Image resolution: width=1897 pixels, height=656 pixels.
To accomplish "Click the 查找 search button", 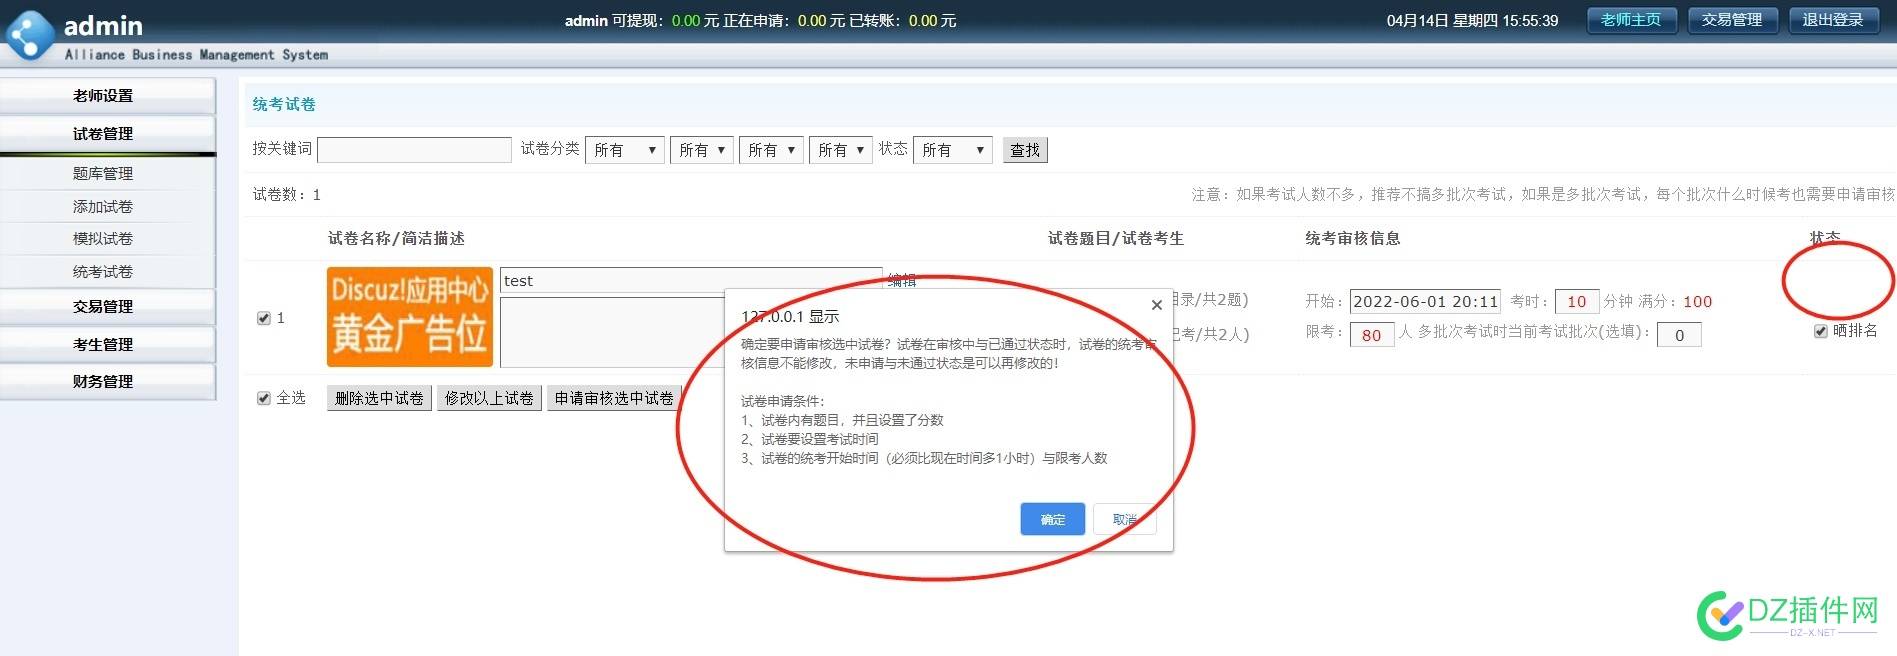I will click(x=1025, y=150).
